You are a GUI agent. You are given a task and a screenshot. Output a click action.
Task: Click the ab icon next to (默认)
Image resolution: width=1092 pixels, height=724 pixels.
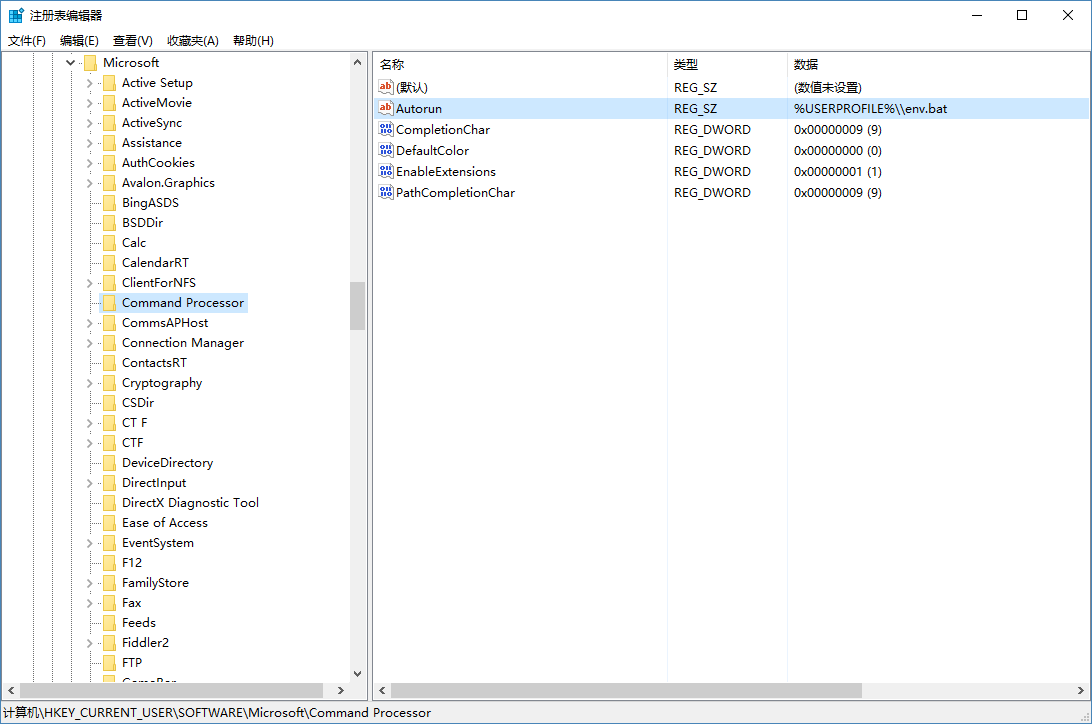386,87
